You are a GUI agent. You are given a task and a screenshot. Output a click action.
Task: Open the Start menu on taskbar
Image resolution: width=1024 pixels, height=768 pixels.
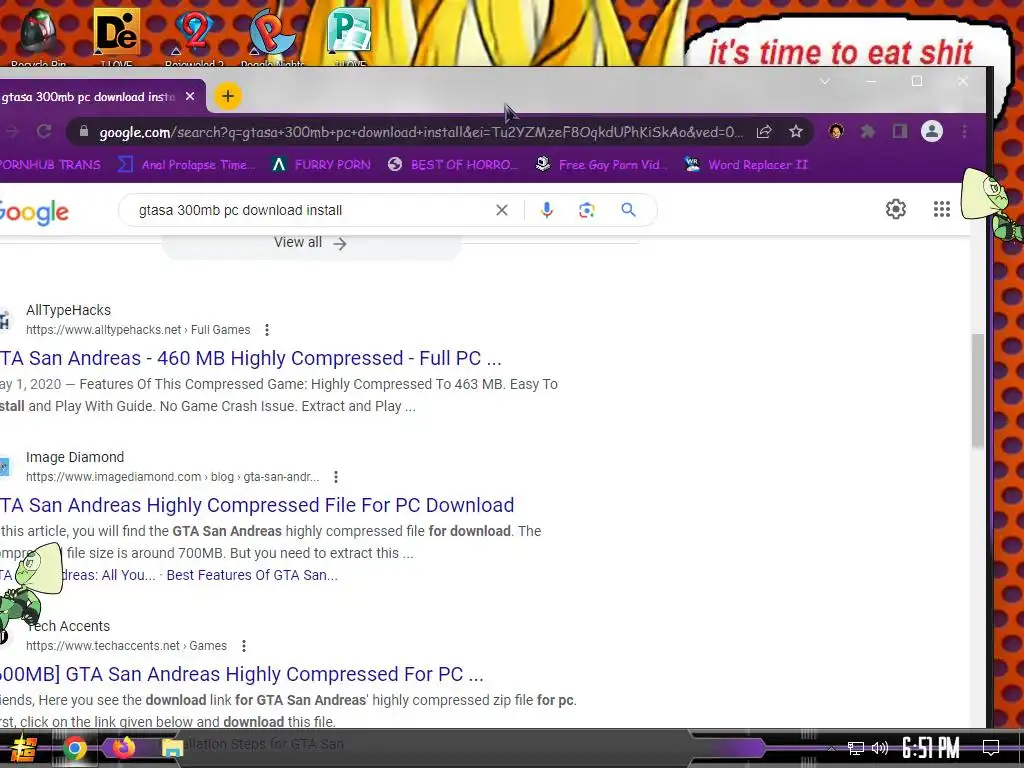pos(23,748)
